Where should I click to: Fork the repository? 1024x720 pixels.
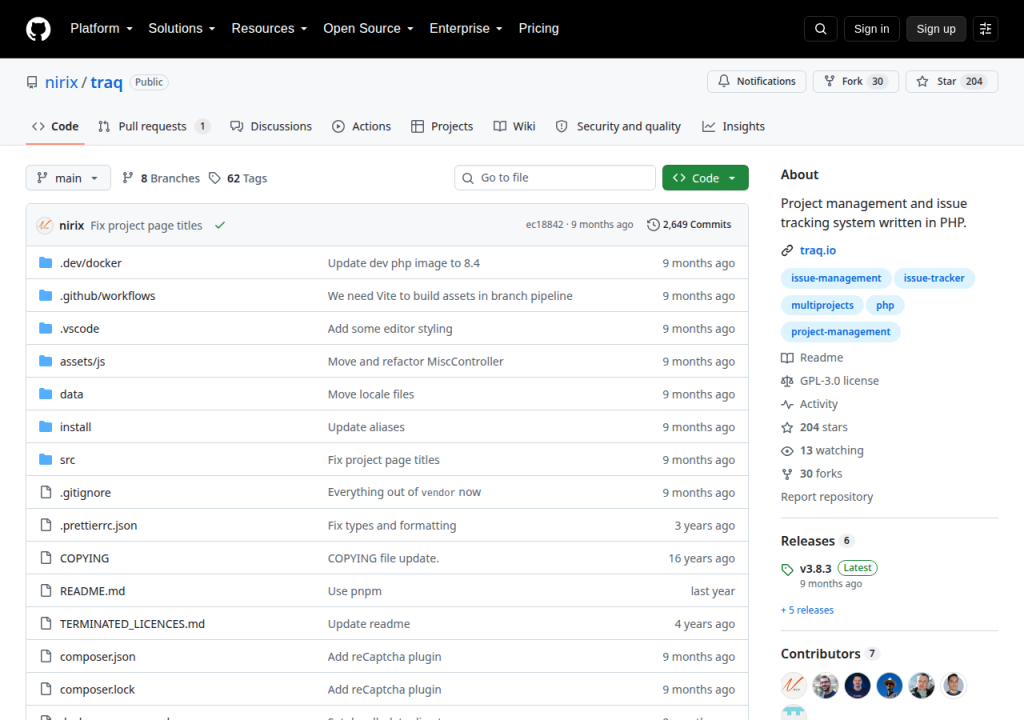click(856, 81)
